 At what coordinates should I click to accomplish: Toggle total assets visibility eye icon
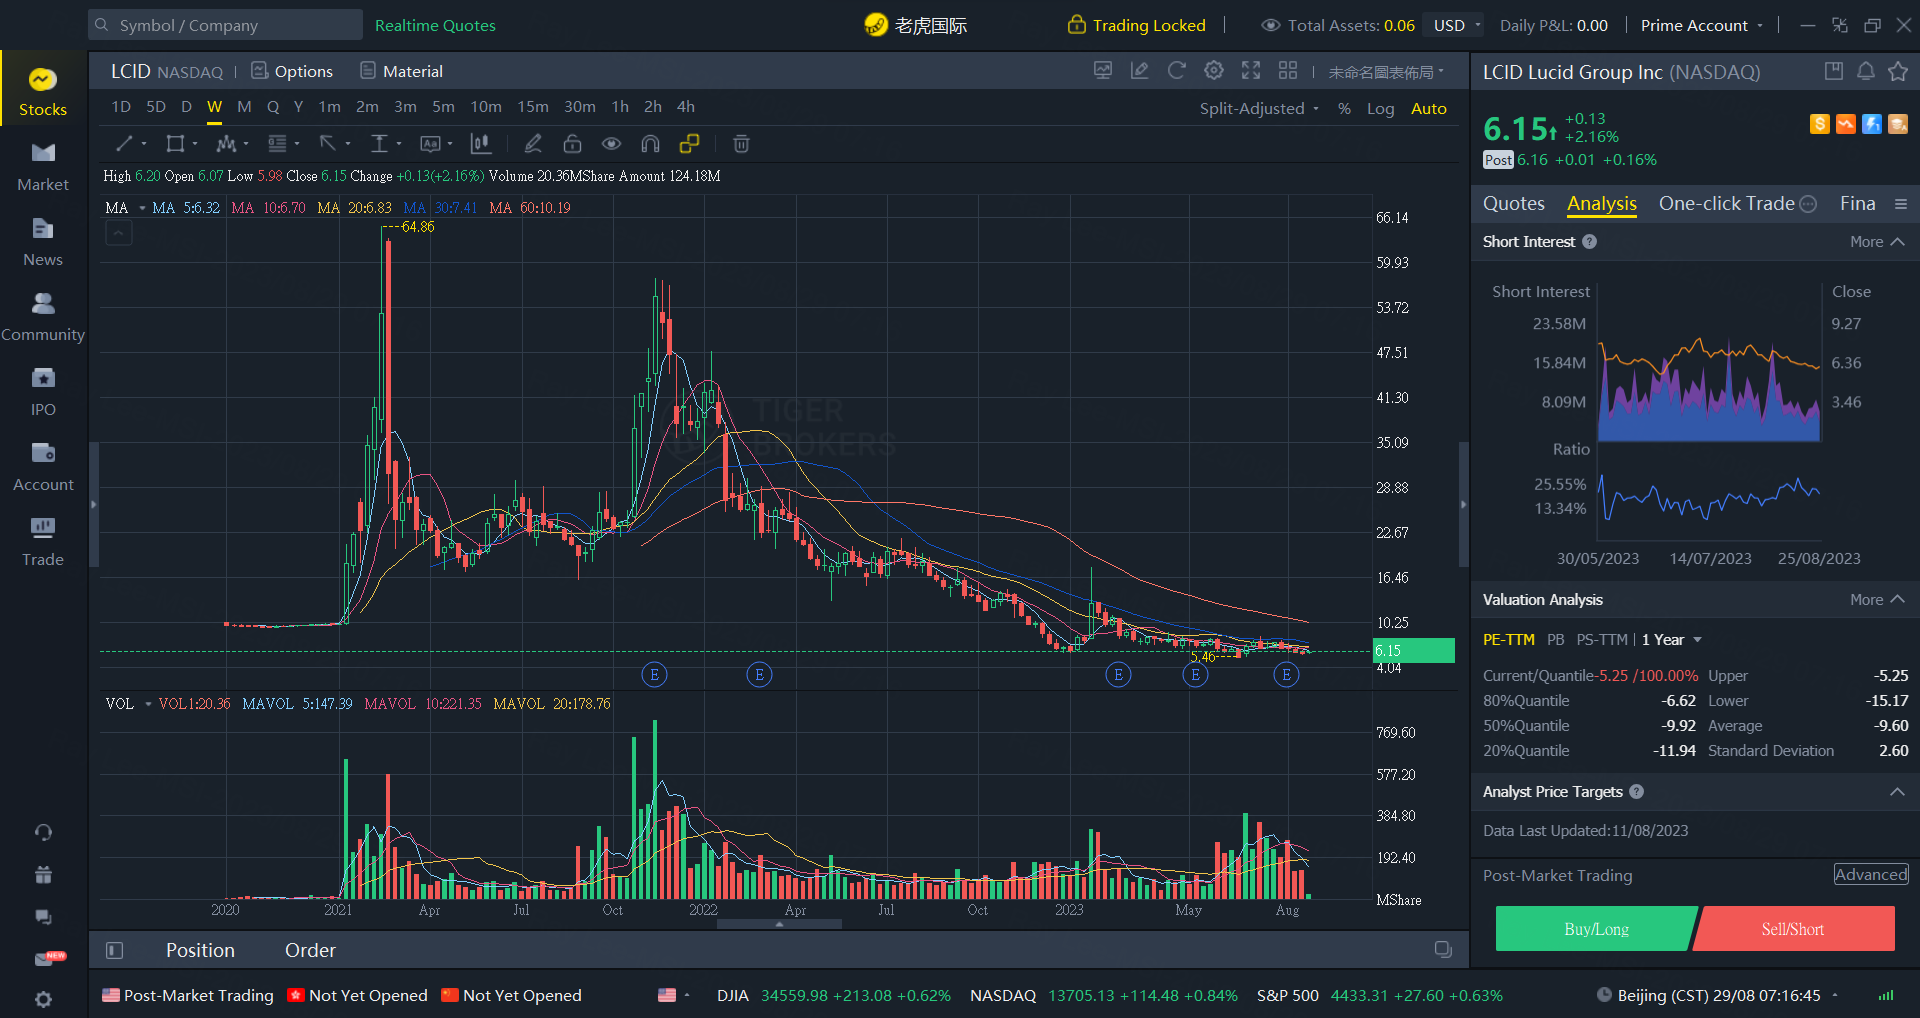(1270, 25)
